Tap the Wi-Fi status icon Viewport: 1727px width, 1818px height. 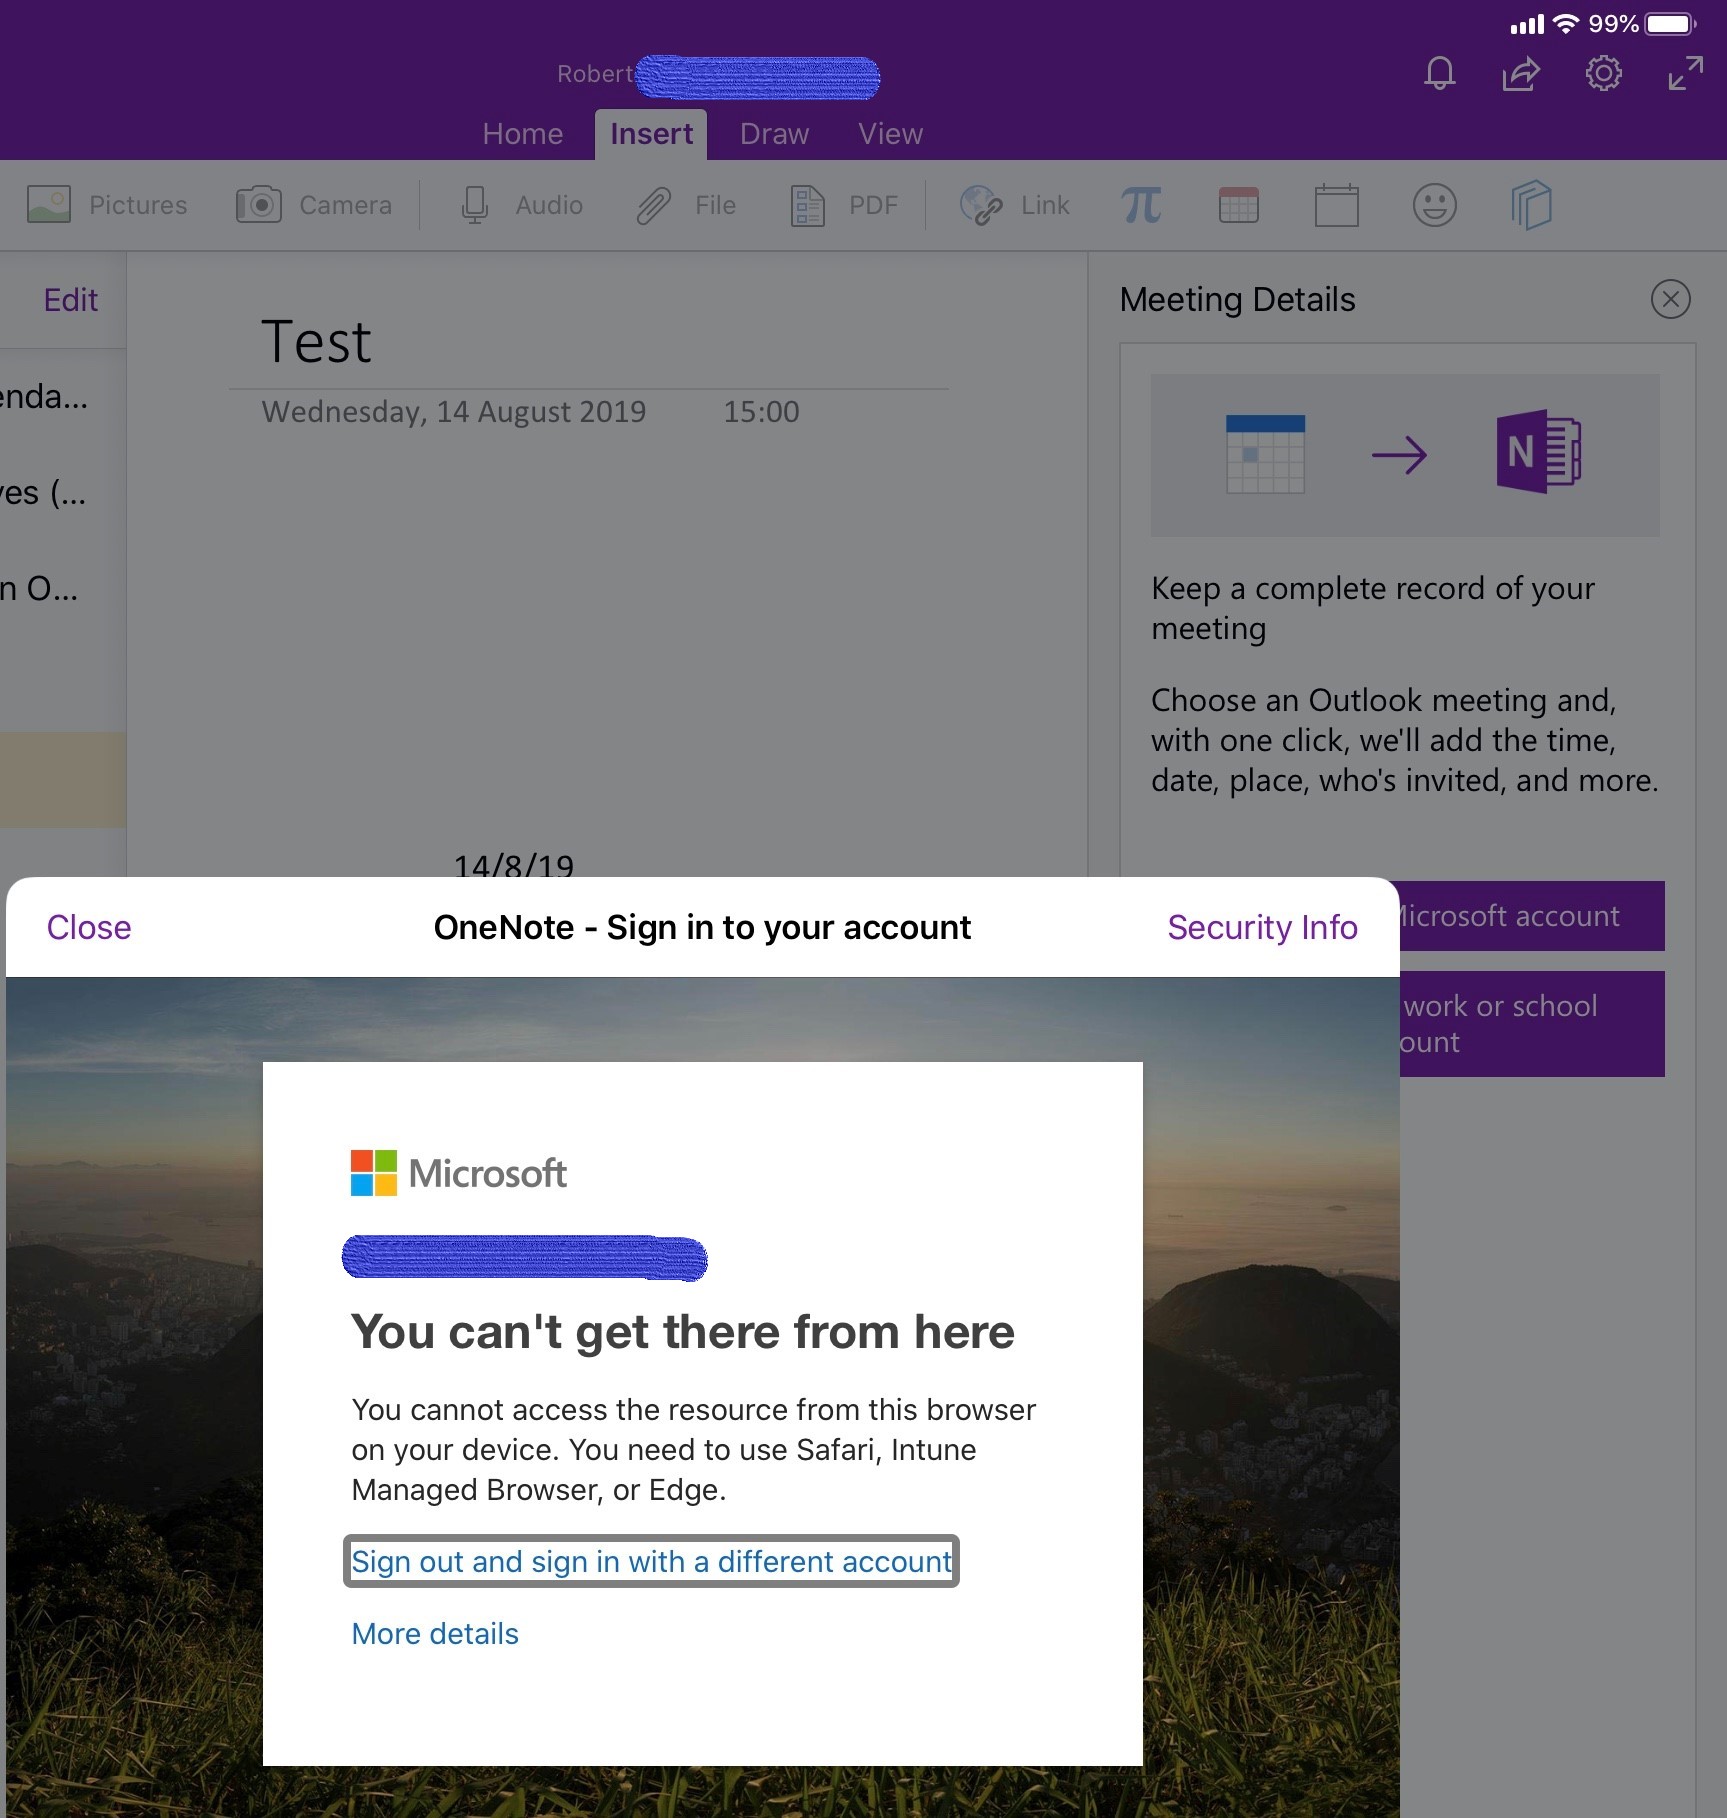1566,23
